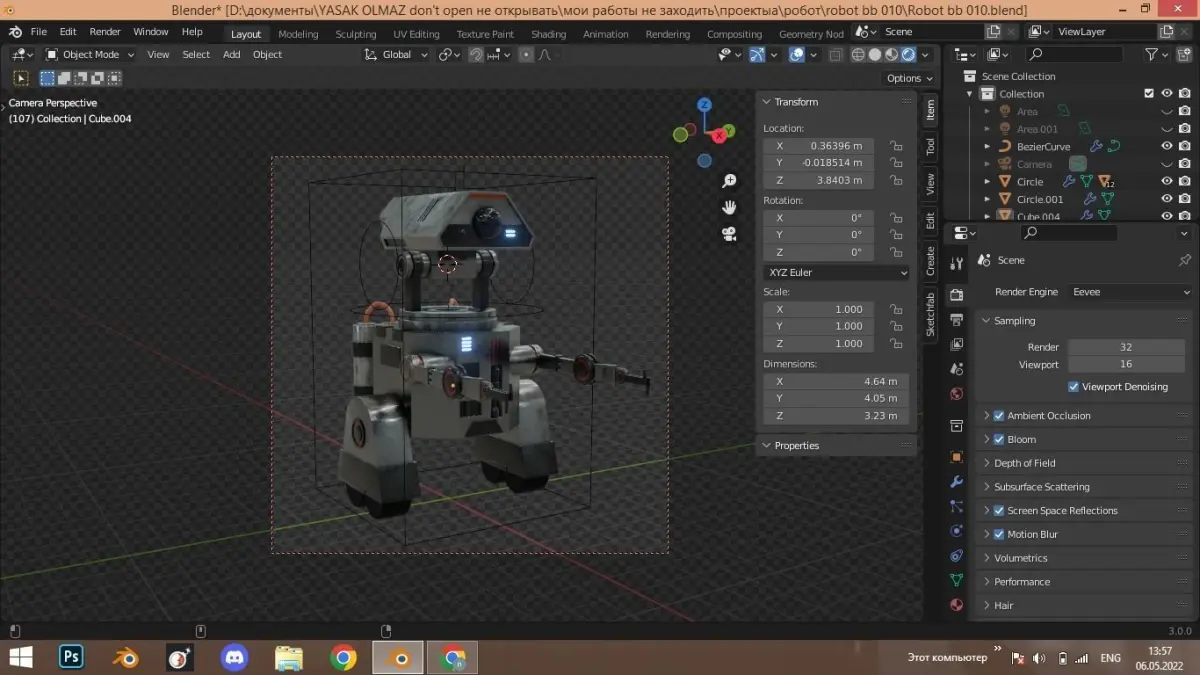Expand the Depth of Field panel

1024,463
